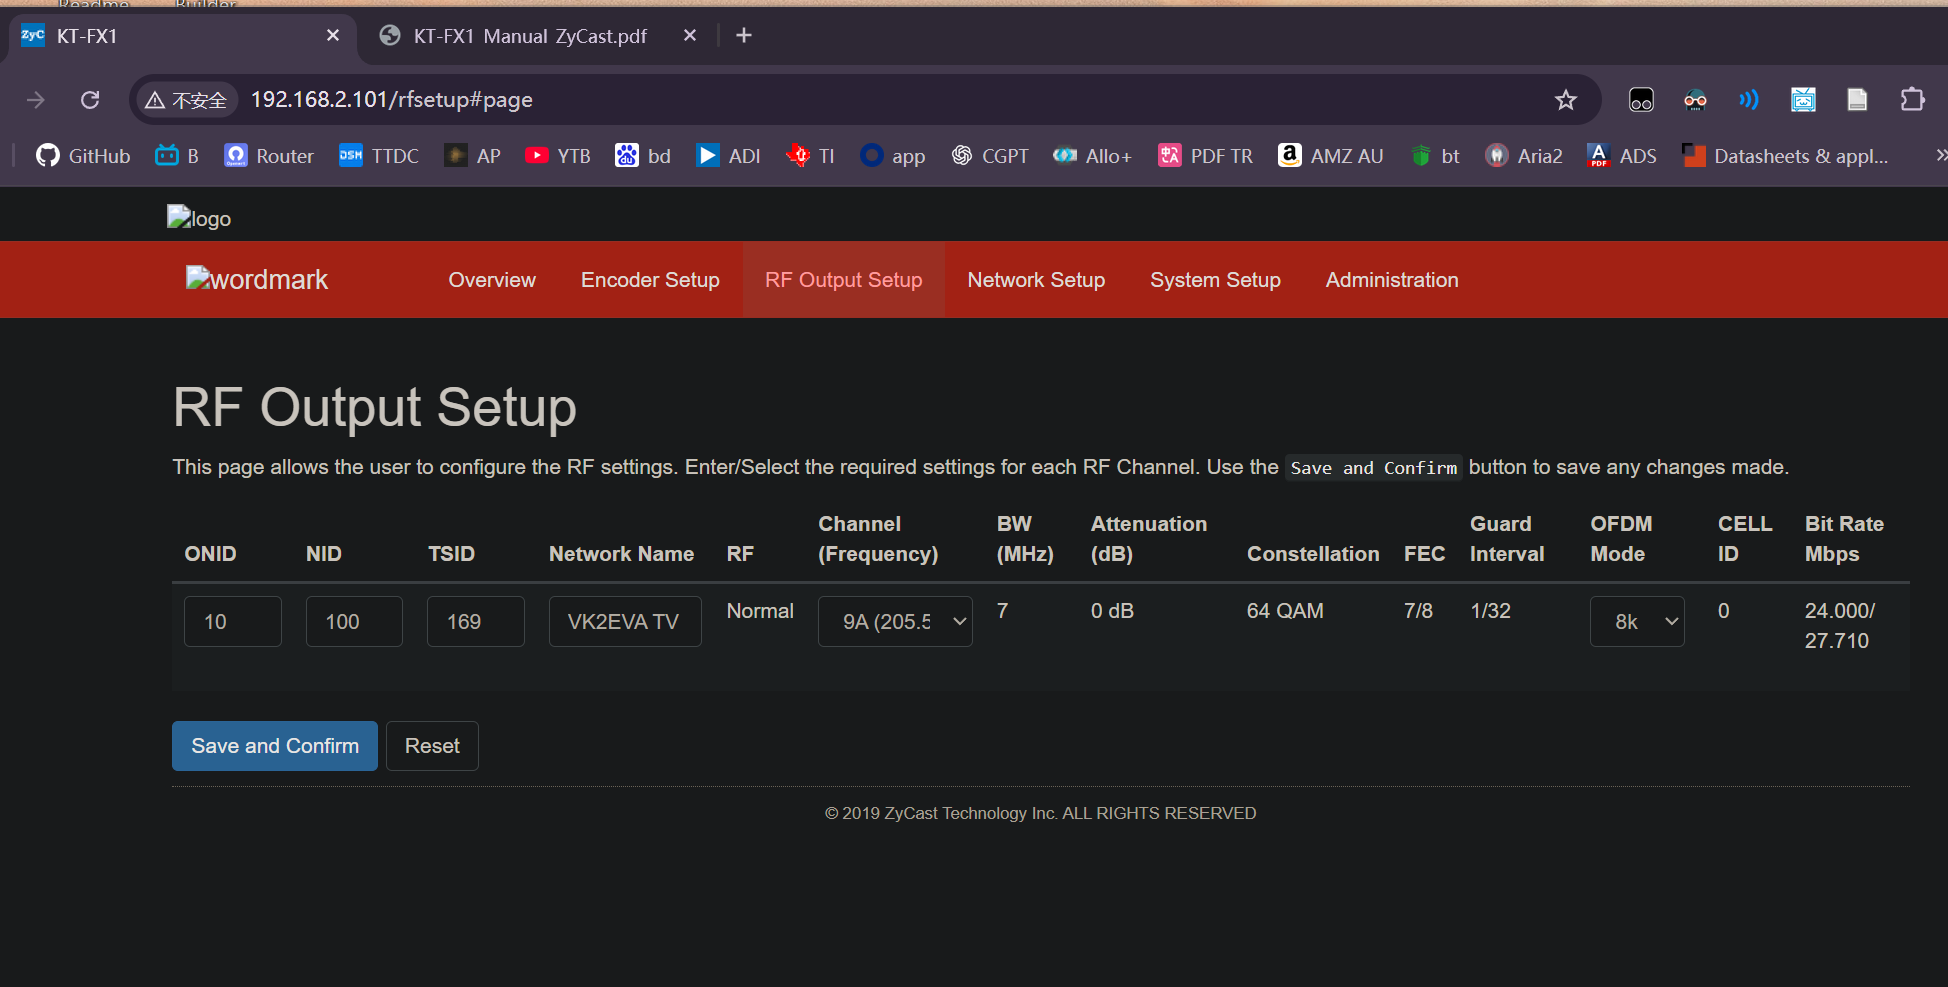Open the Router bookmark
The width and height of the screenshot is (1948, 987).
269,156
